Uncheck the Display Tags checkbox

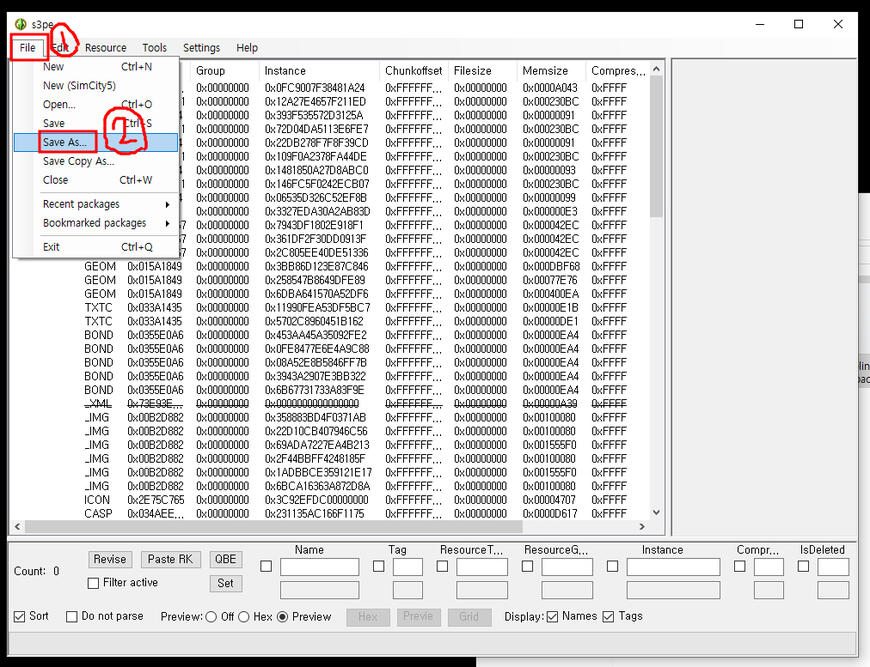point(609,617)
